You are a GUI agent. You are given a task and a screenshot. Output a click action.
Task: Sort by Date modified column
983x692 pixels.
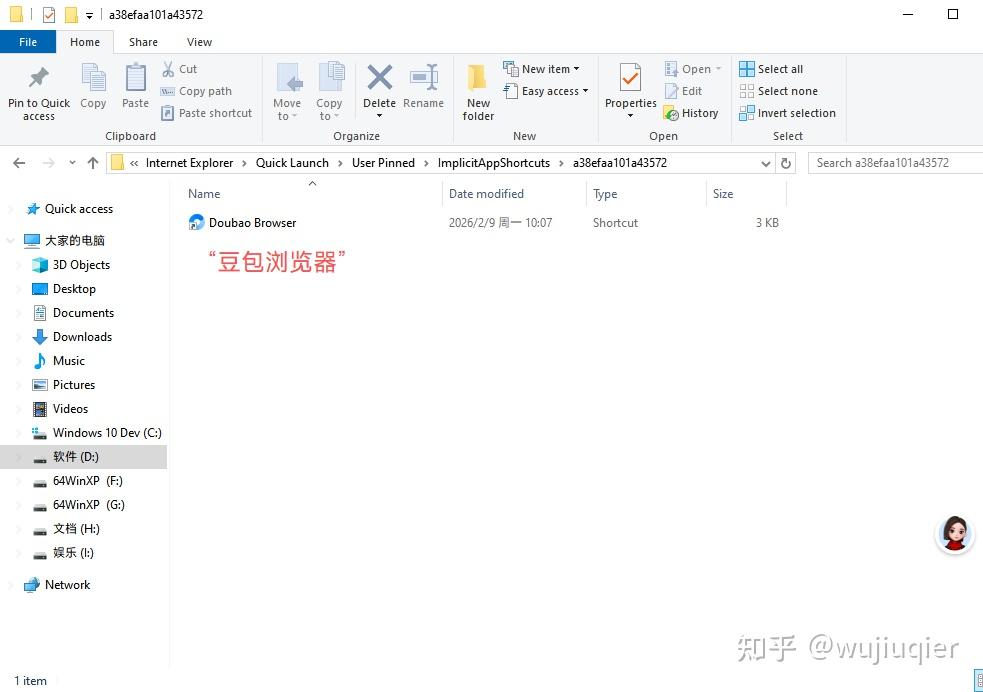click(x=514, y=194)
